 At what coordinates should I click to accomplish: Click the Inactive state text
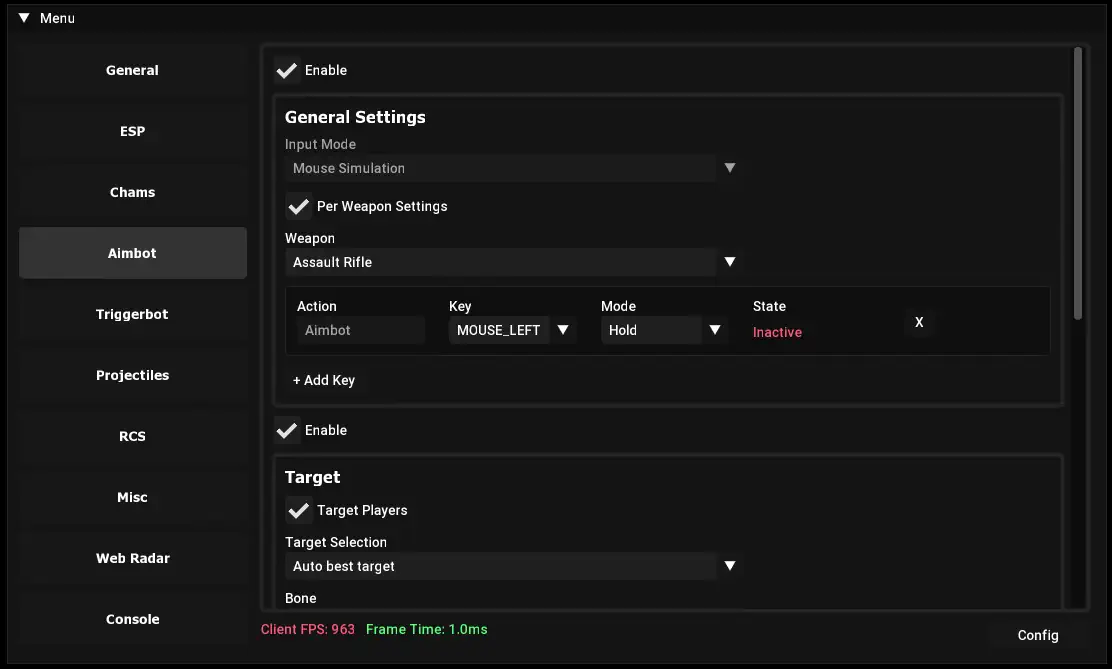pos(777,332)
